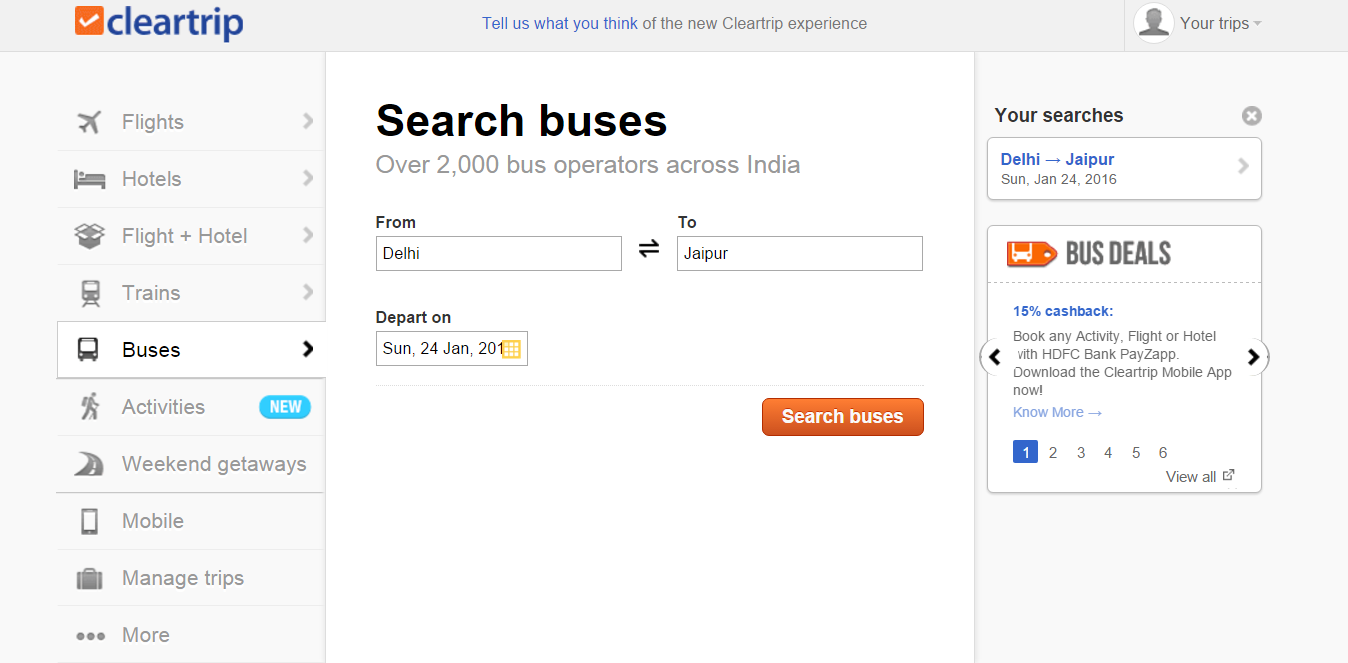Click the Flights airplane icon
Screen dimensions: 1348x663
89,122
